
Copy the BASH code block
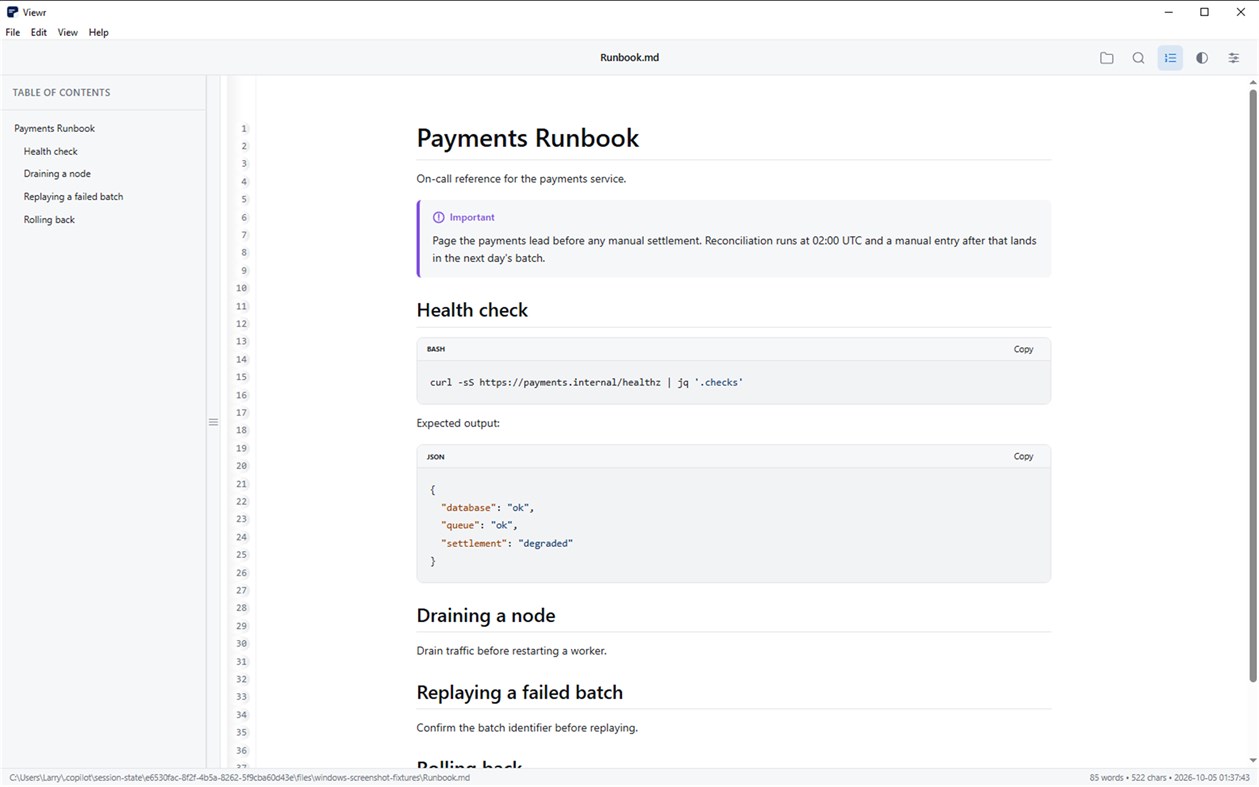[1023, 349]
